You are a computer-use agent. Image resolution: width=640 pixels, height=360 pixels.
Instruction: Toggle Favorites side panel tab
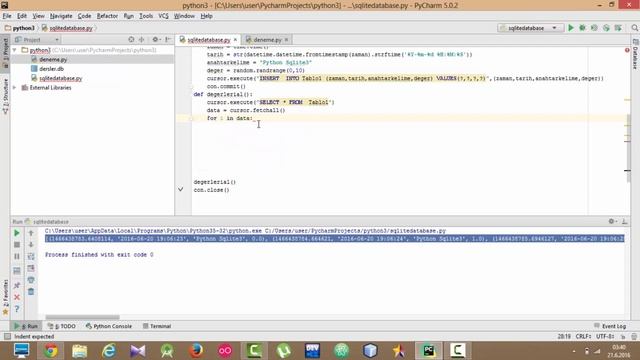(x=5, y=297)
